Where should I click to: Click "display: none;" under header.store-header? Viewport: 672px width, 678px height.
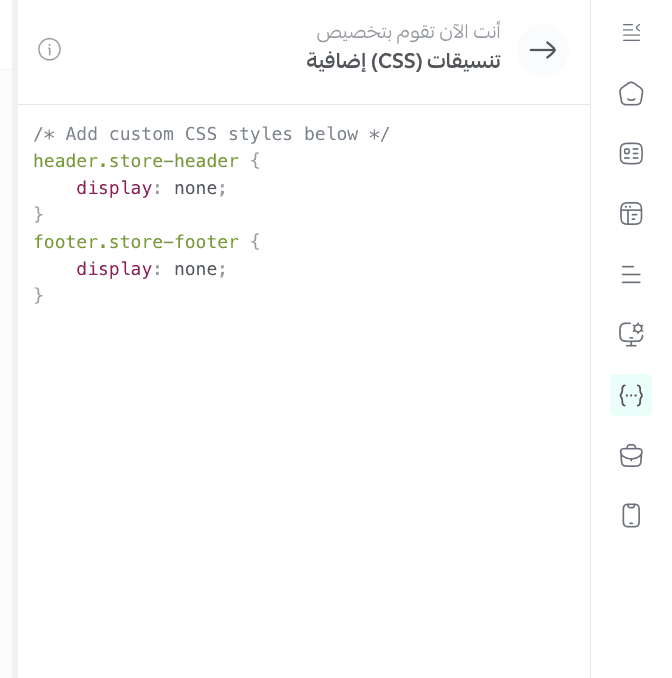[x=152, y=188]
